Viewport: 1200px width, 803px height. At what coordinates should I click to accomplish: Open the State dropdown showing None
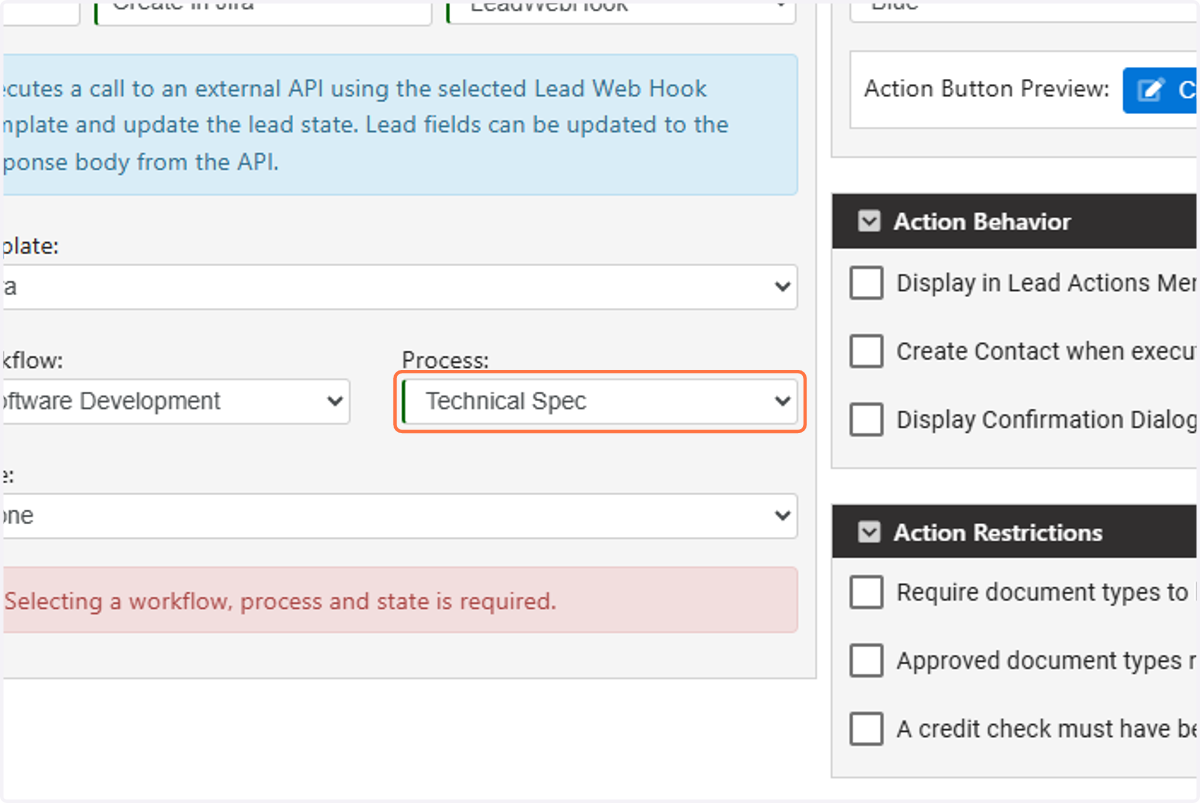point(398,516)
